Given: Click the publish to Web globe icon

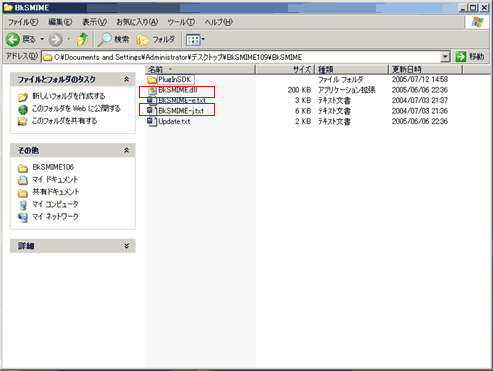Looking at the screenshot, I should tap(23, 109).
